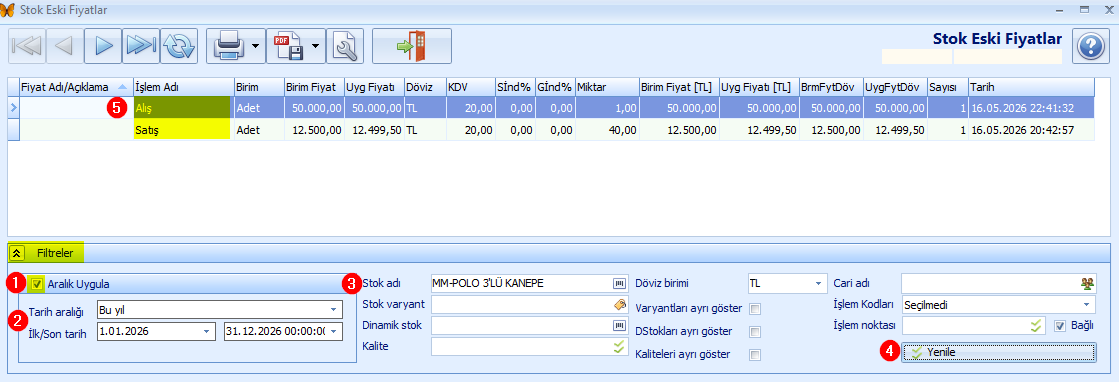Click the Cari adı input field

point(991,283)
